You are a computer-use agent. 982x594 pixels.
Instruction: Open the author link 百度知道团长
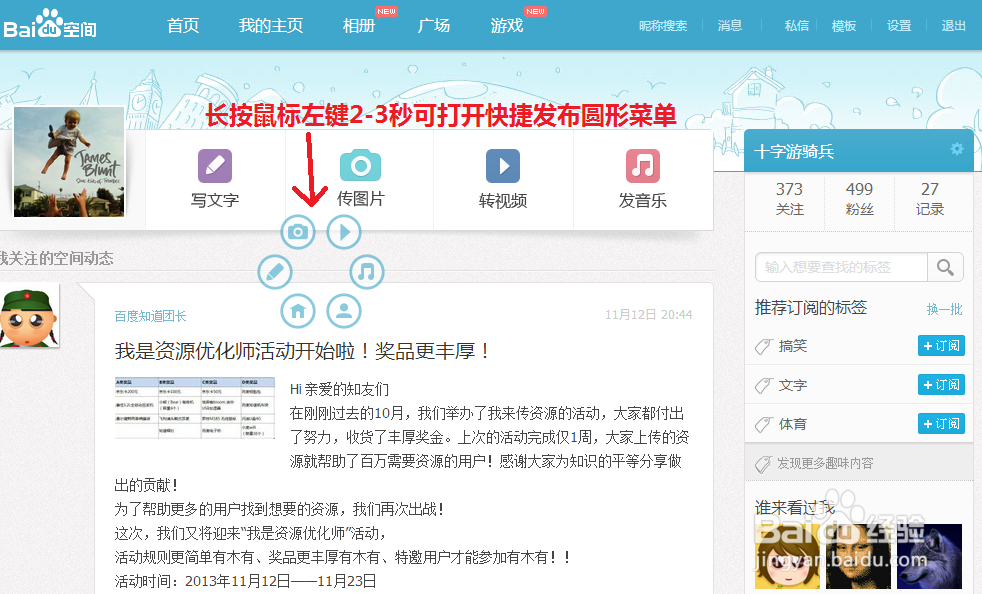(150, 316)
